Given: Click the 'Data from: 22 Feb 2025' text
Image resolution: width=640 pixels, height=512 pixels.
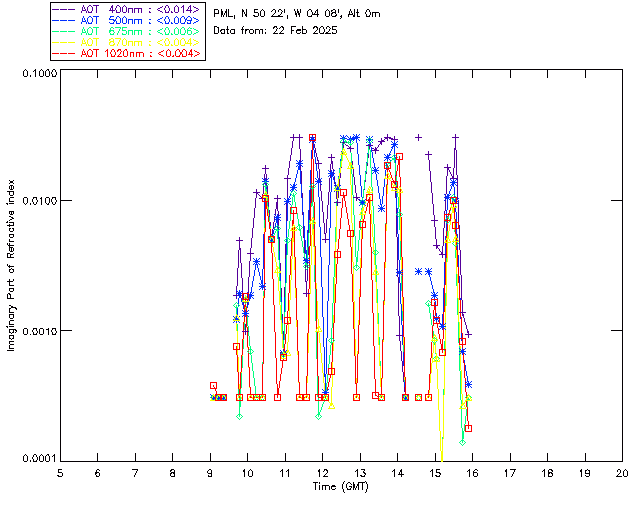Looking at the screenshot, I should [276, 31].
